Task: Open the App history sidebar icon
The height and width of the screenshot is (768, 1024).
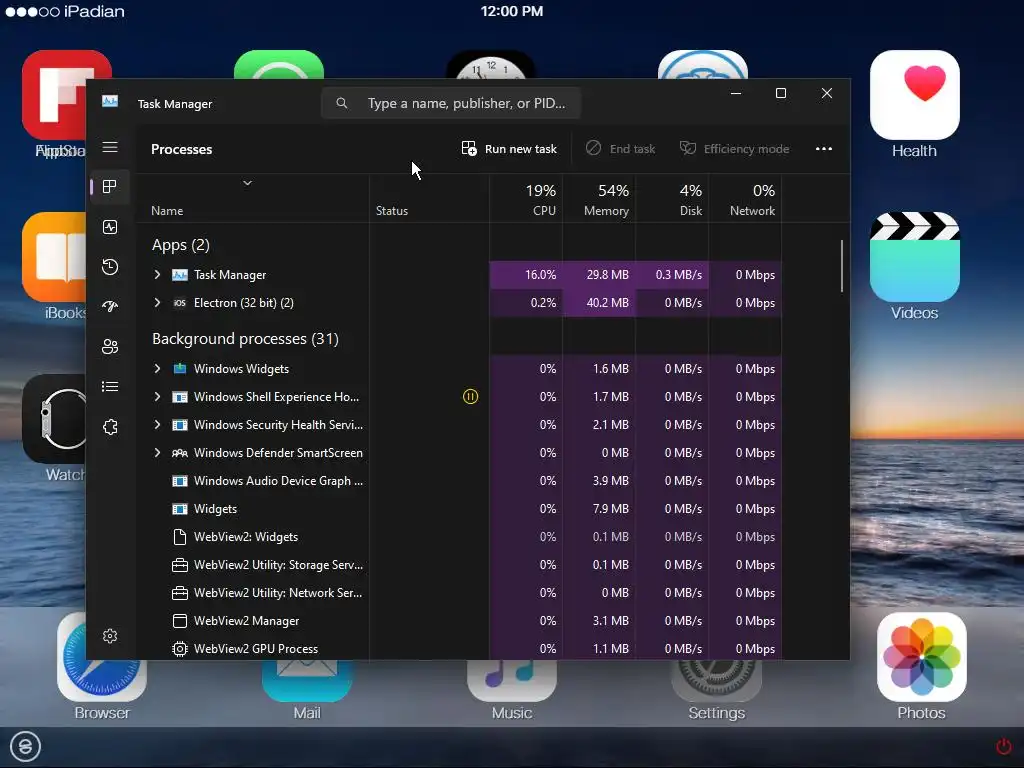Action: tap(110, 266)
